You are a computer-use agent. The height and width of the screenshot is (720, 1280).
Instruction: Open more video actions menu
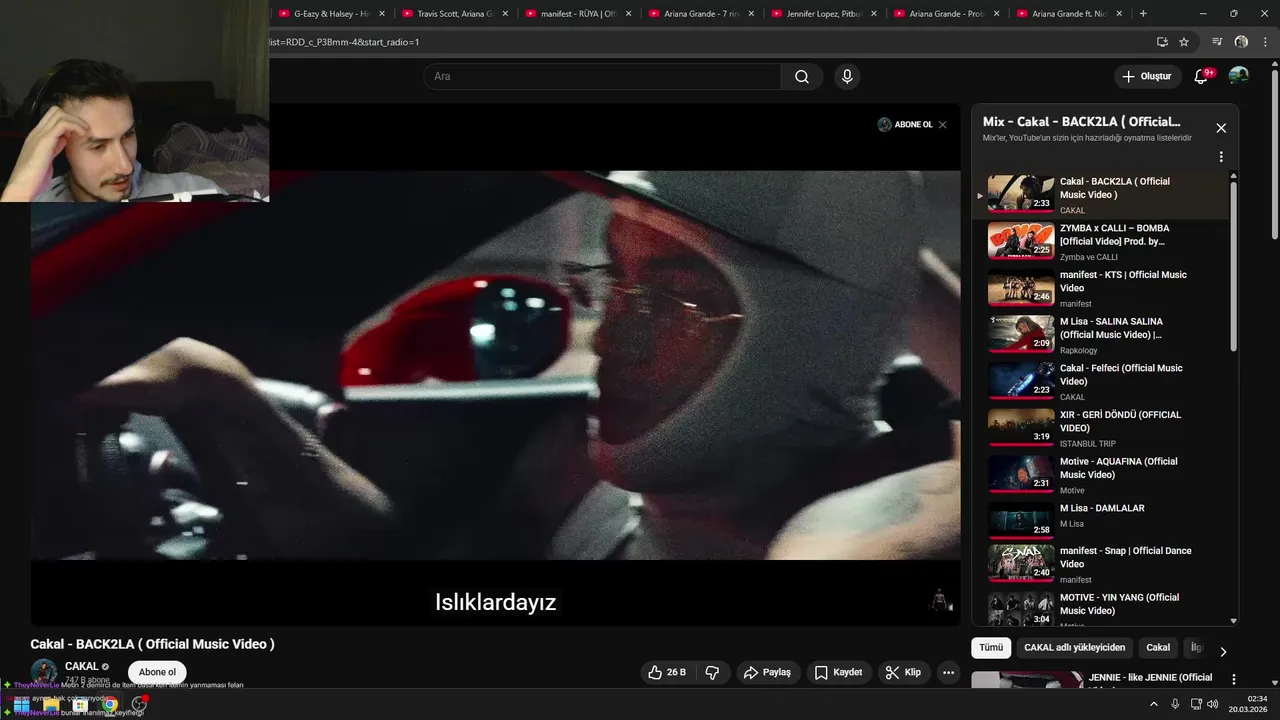(x=949, y=673)
